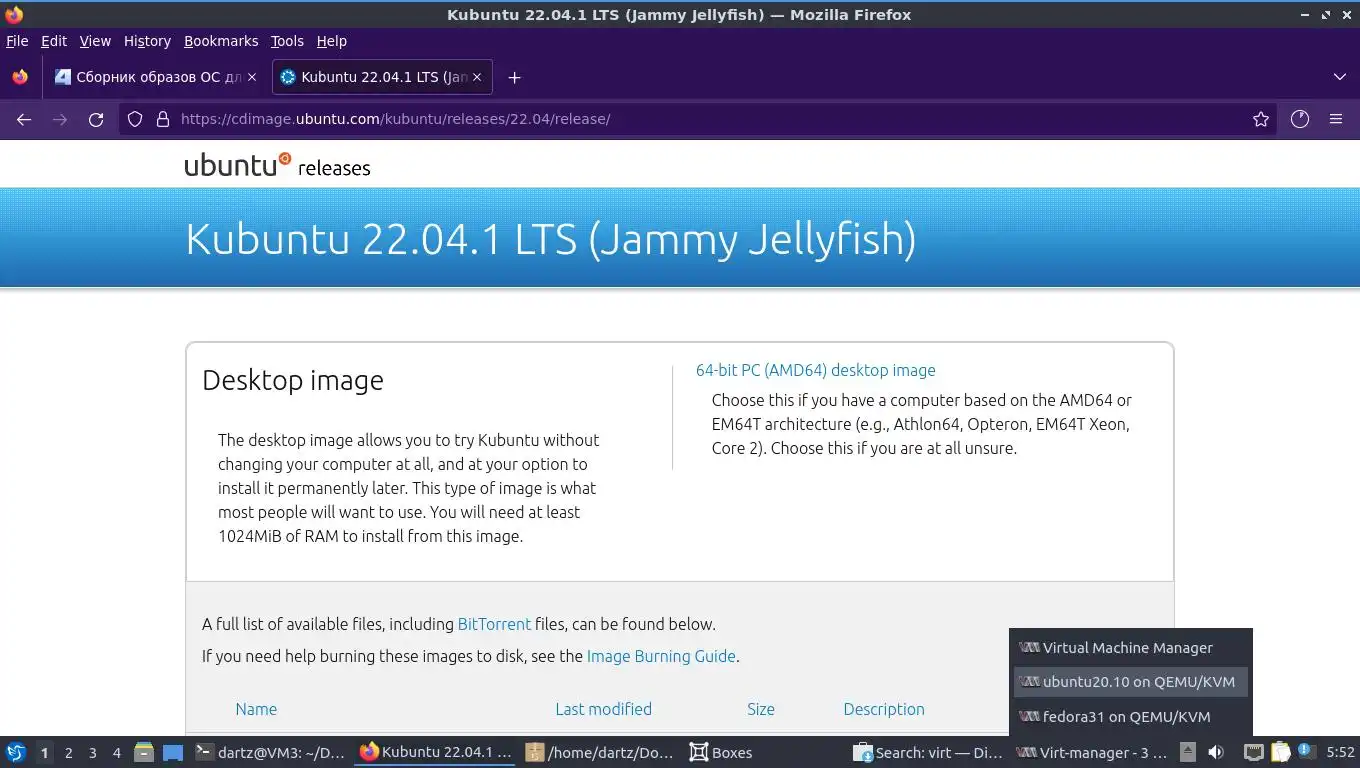
Task: Click the 5:52 panel clock
Action: [x=1340, y=752]
